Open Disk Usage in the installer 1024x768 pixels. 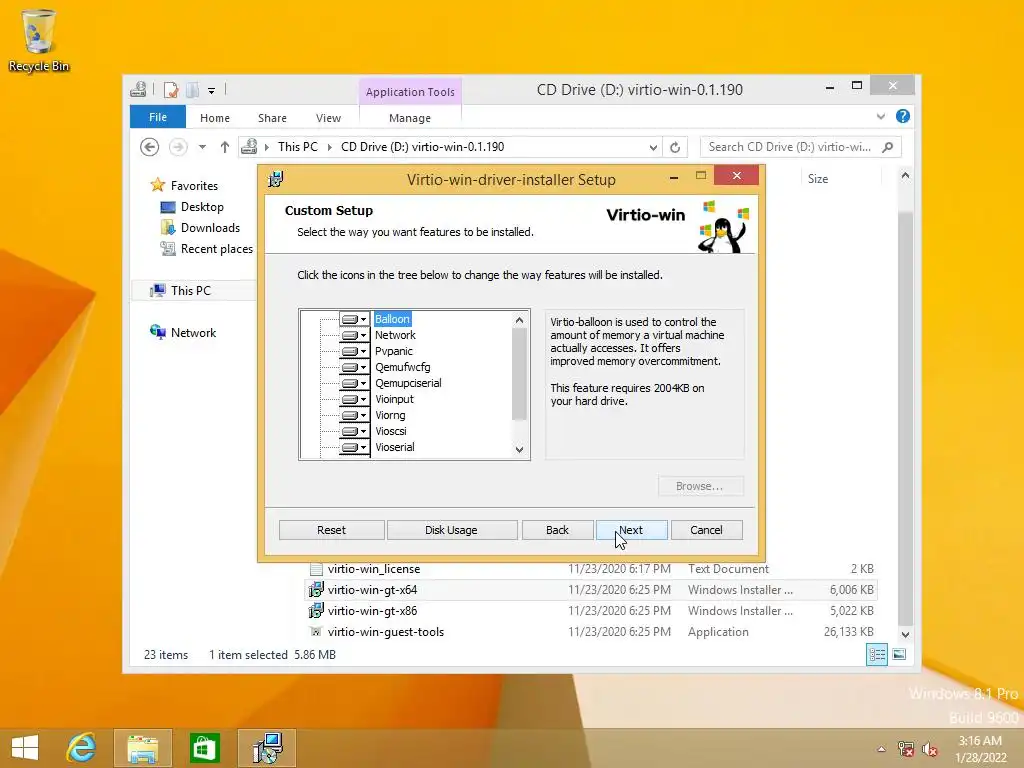[x=451, y=530]
